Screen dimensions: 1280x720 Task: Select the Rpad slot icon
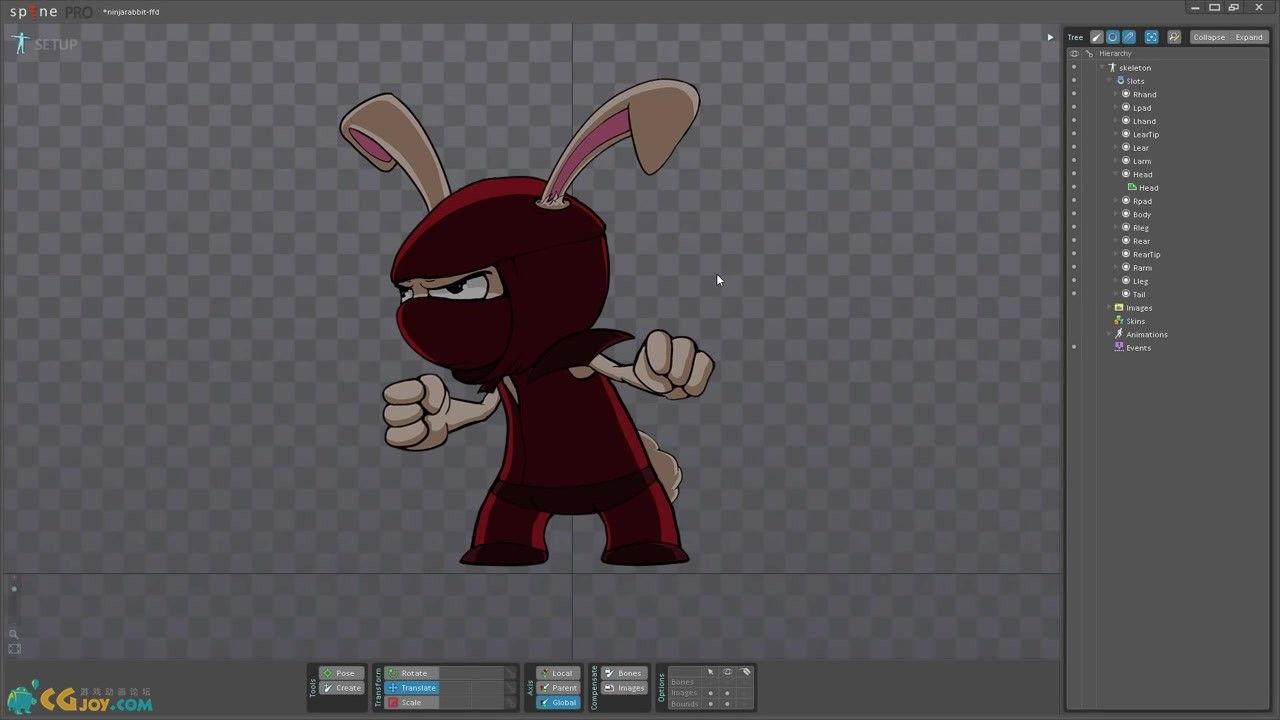[1126, 201]
